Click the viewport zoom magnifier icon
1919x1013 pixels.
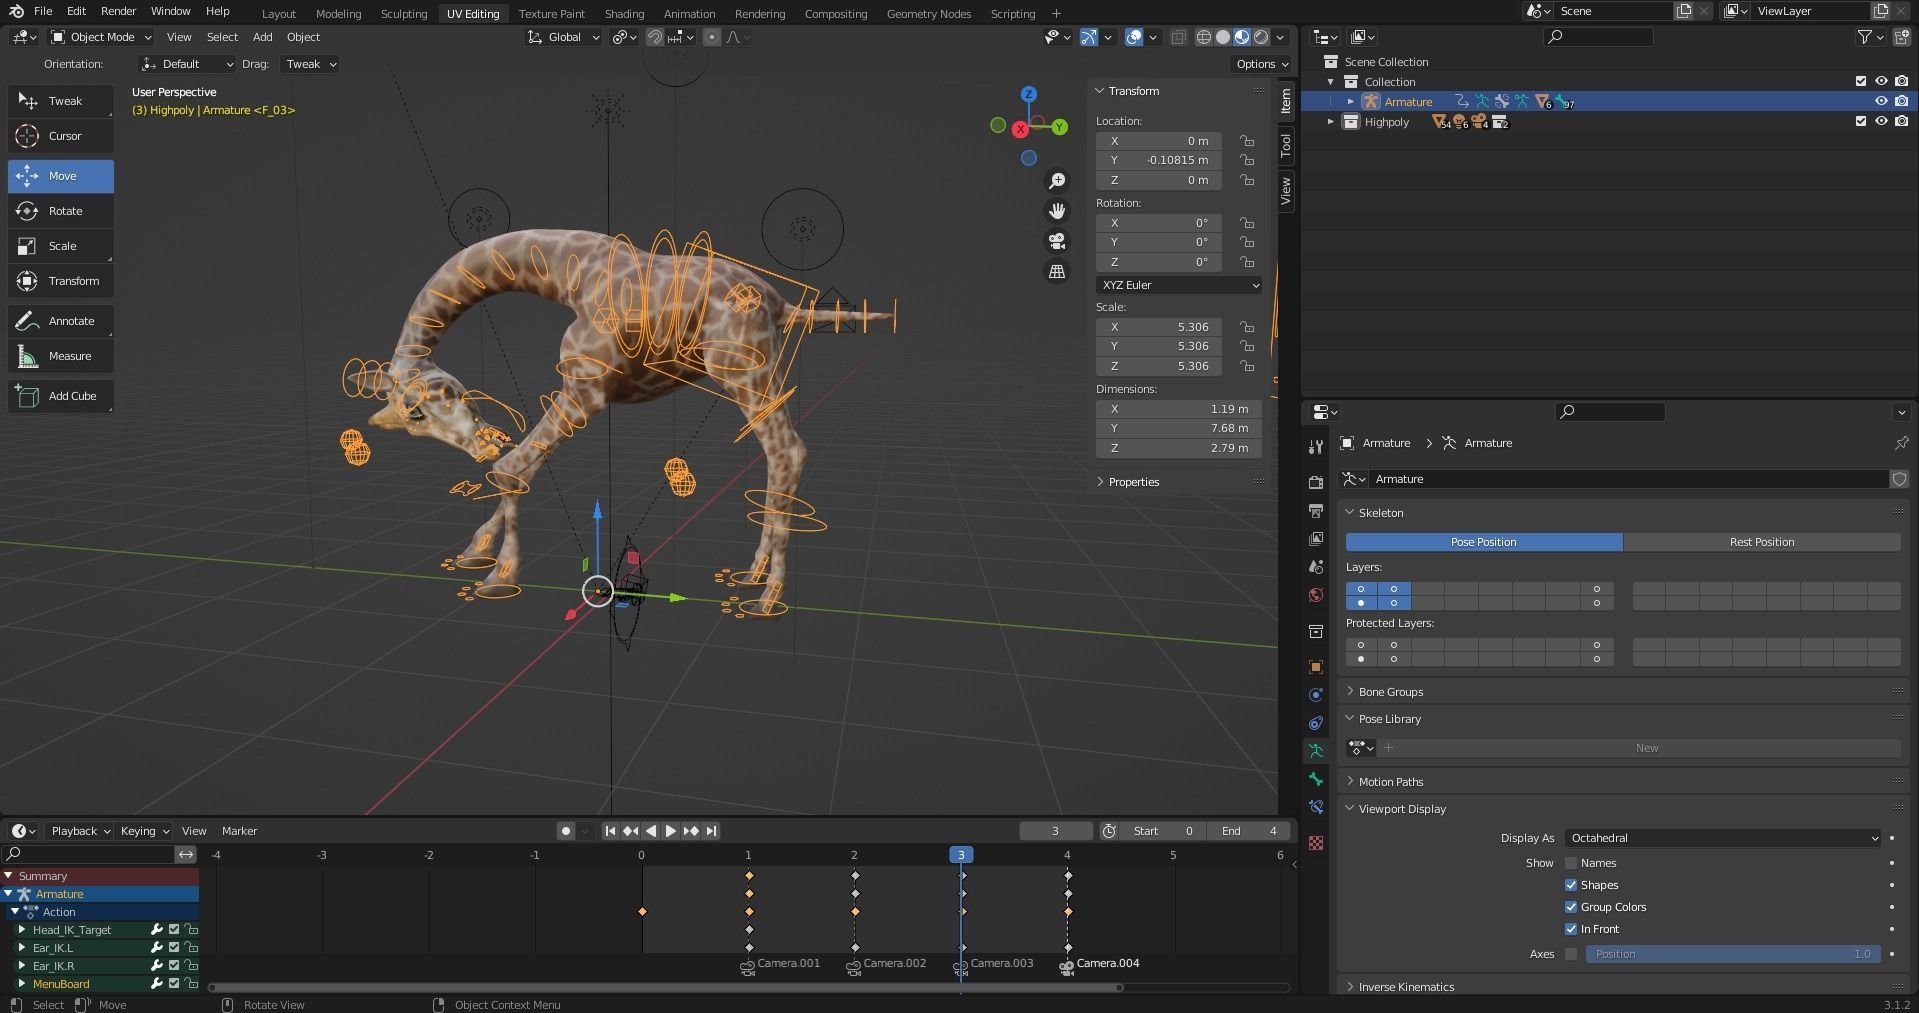point(1057,181)
